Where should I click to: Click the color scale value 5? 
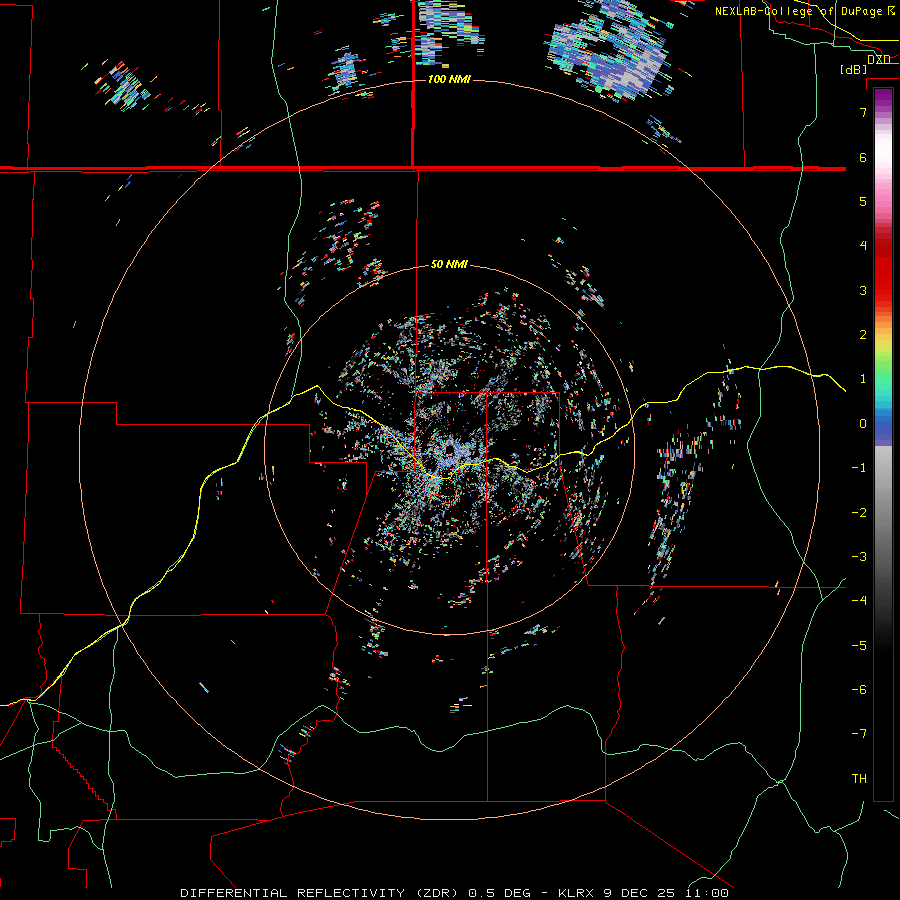click(863, 201)
